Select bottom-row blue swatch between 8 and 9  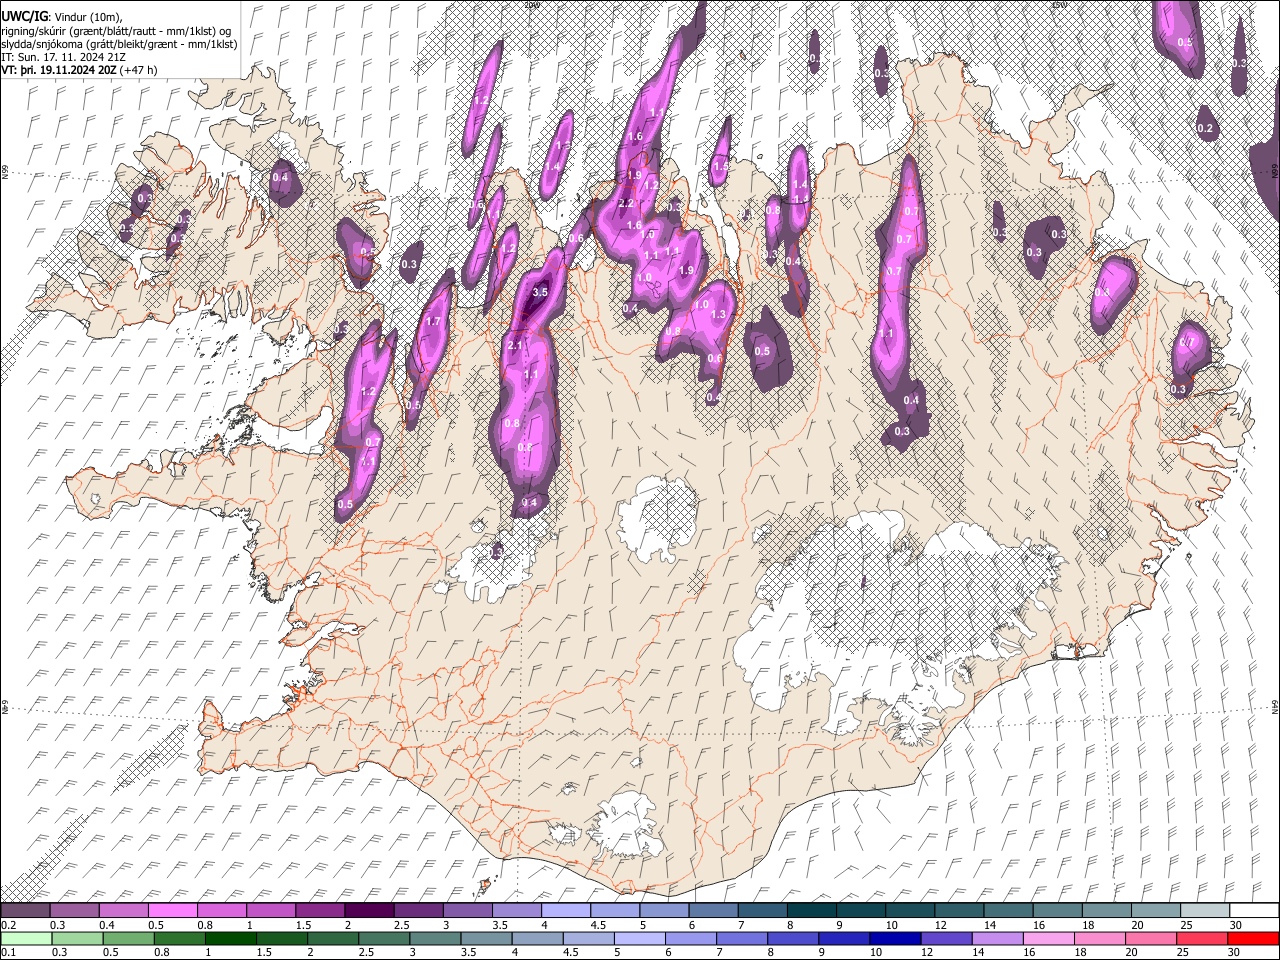pyautogui.click(x=792, y=938)
